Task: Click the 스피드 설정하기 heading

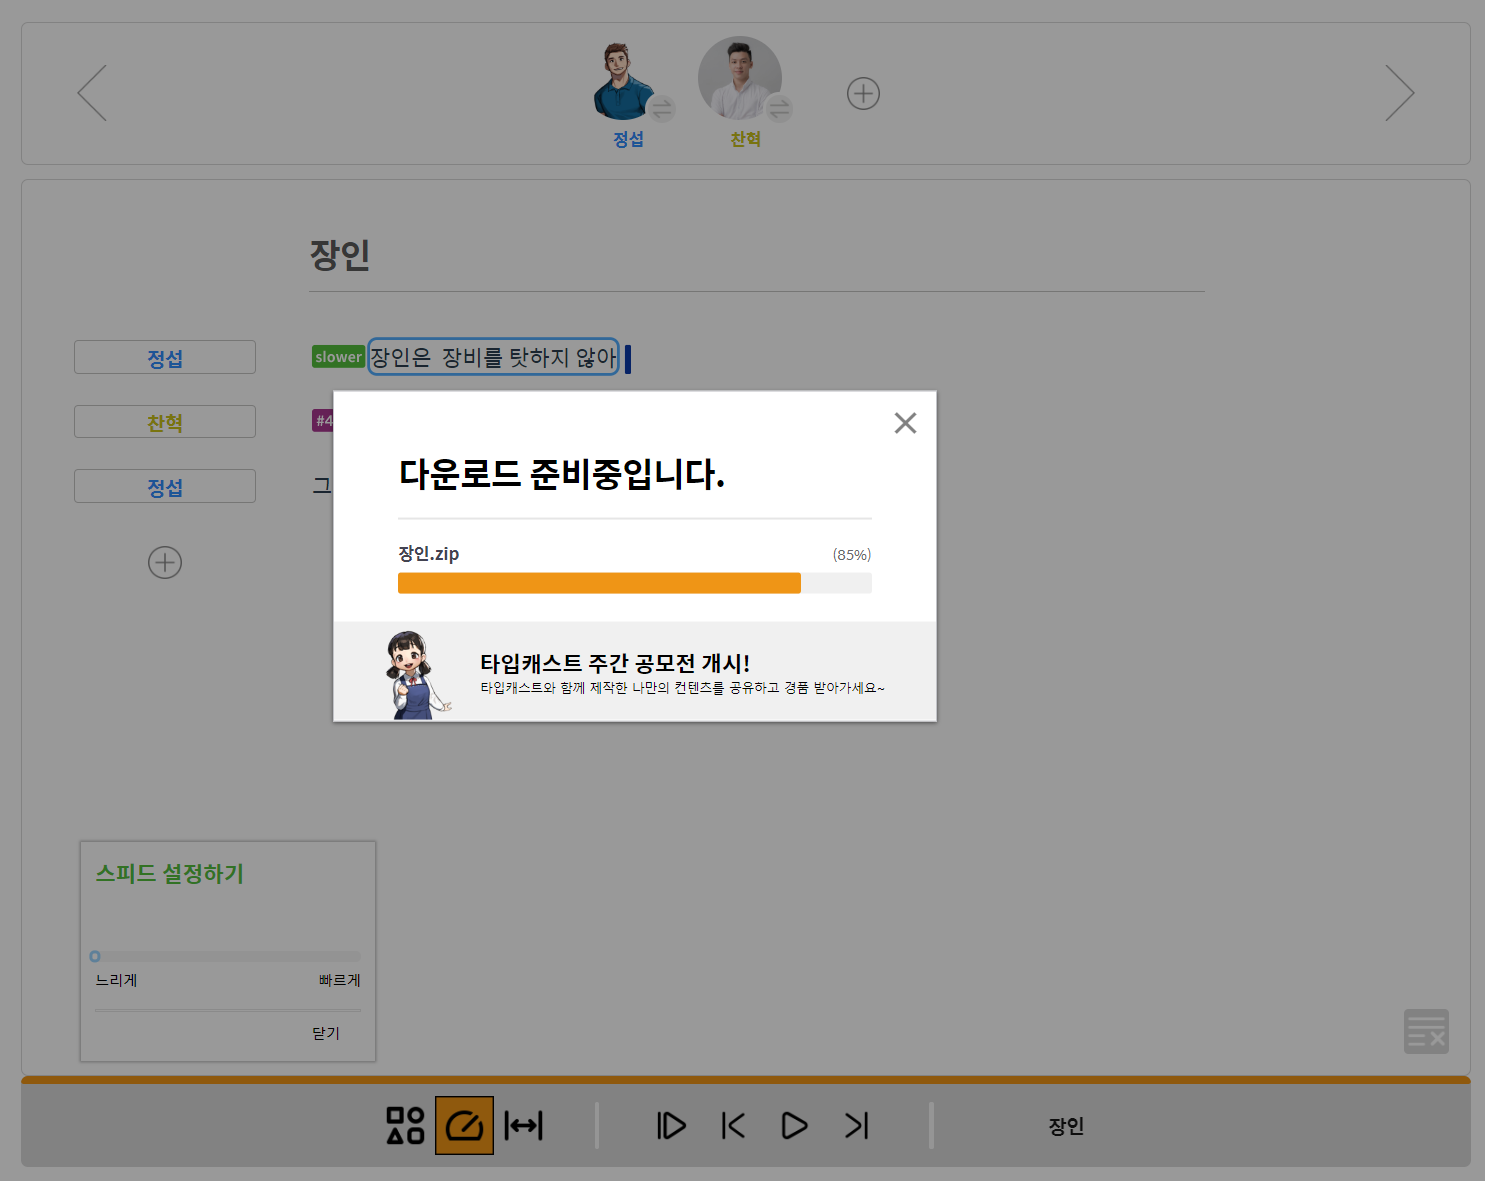Action: coord(170,873)
